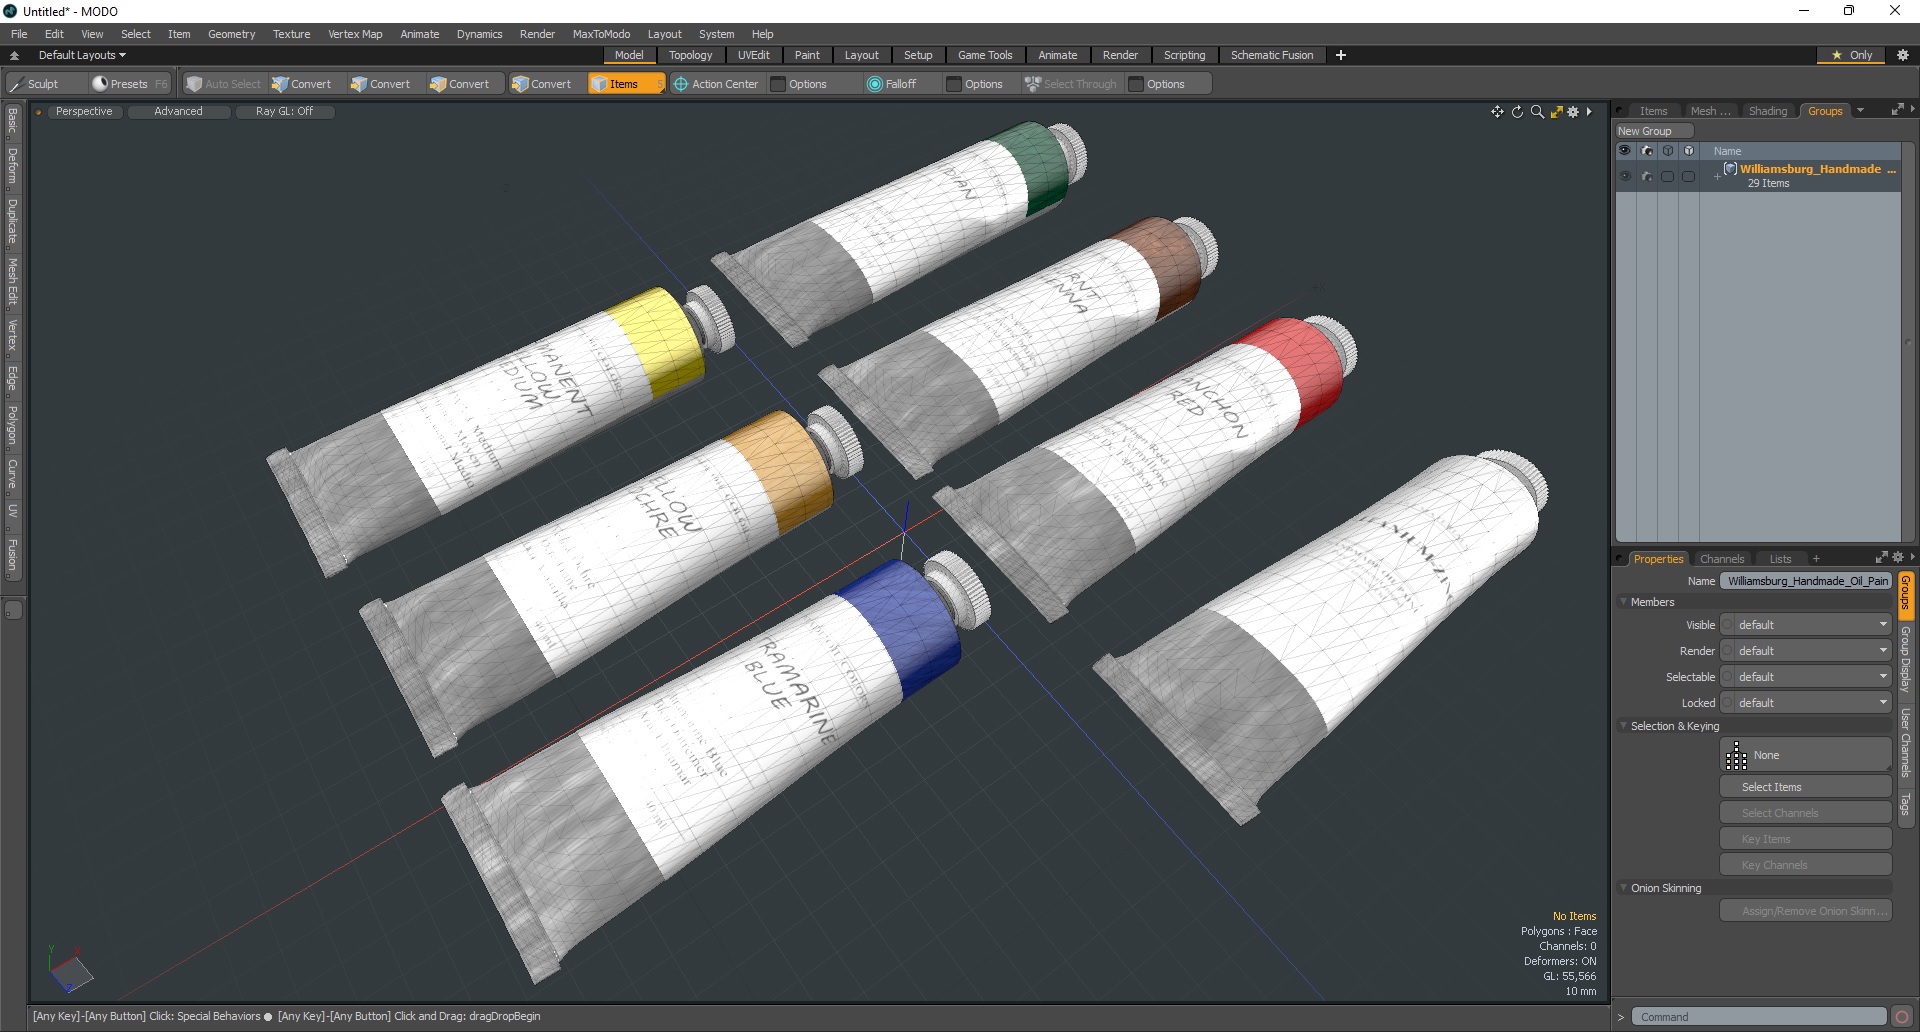This screenshot has width=1920, height=1032.
Task: Click the home arrow icon left of Default Layouts
Action: pos(14,56)
